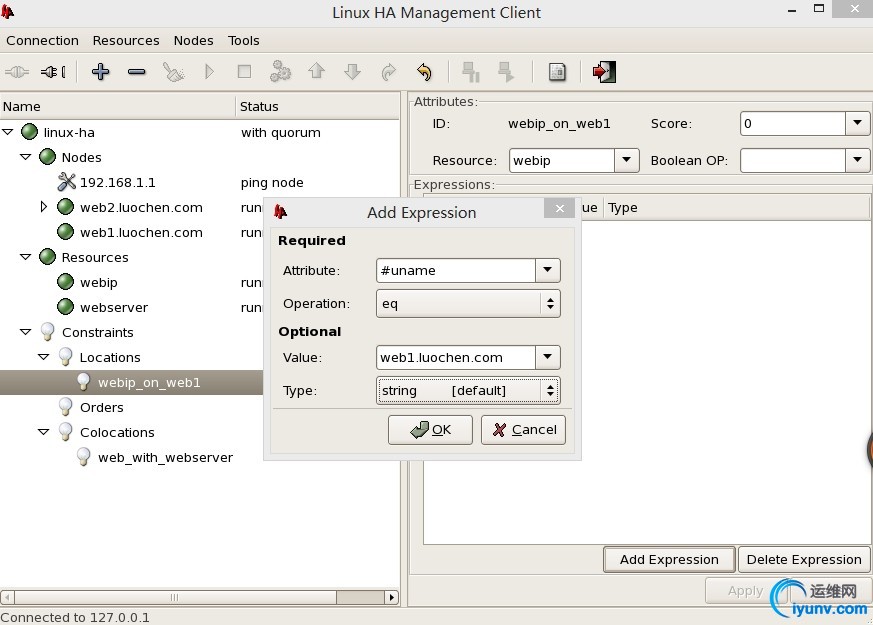Click the Type column header in Expressions

pyautogui.click(x=737, y=208)
